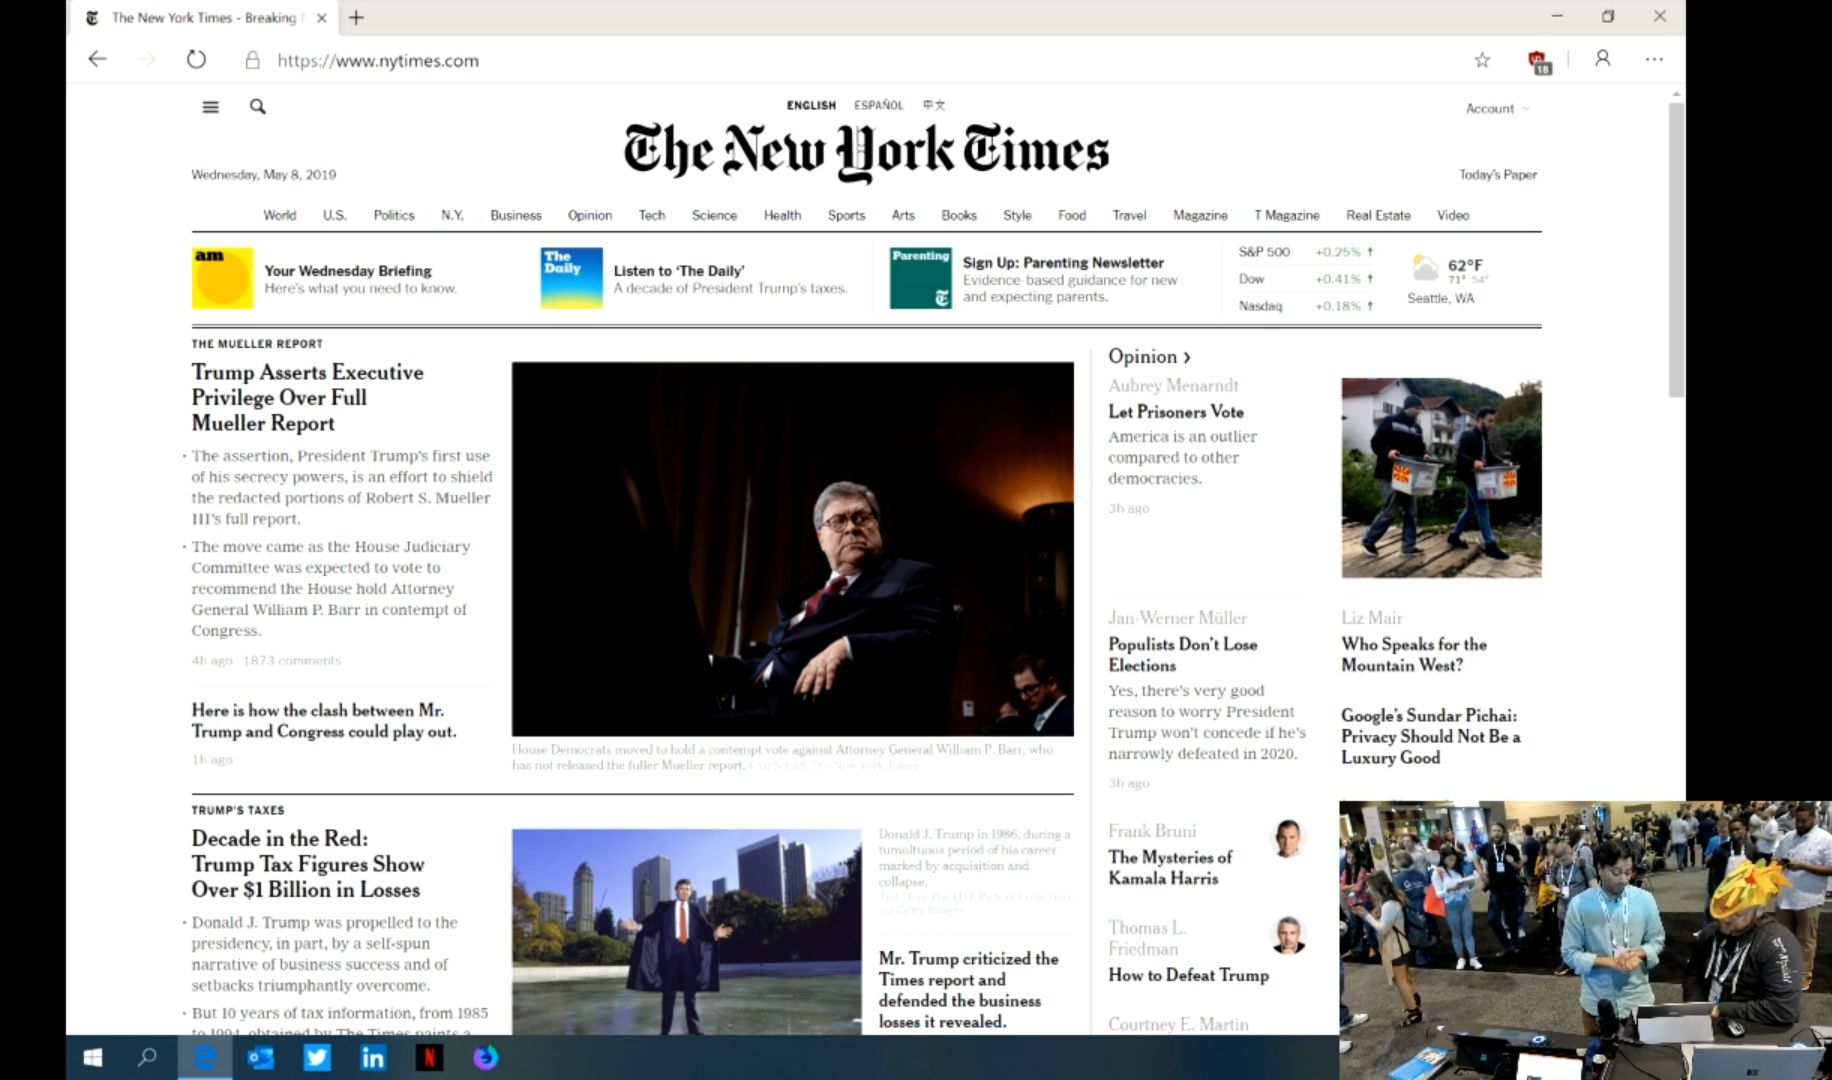
Task: Open 'Mr. Trump criticized the Times report' story
Action: 968,989
